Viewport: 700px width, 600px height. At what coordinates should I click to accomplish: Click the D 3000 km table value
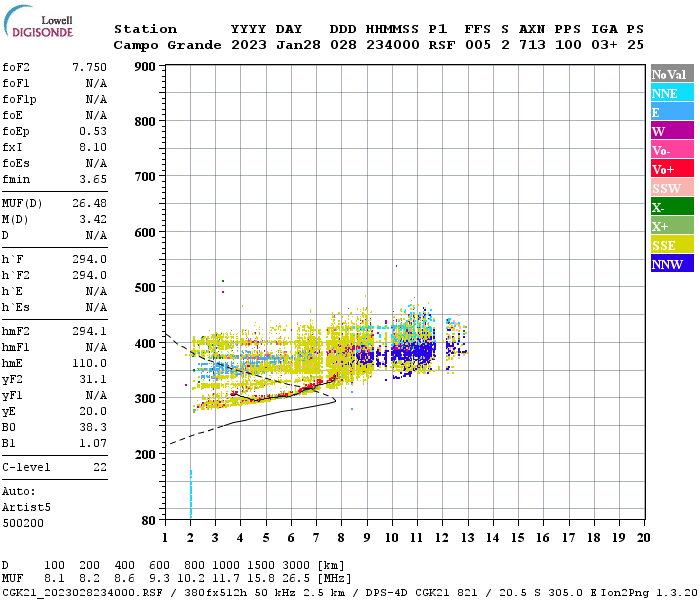296,565
